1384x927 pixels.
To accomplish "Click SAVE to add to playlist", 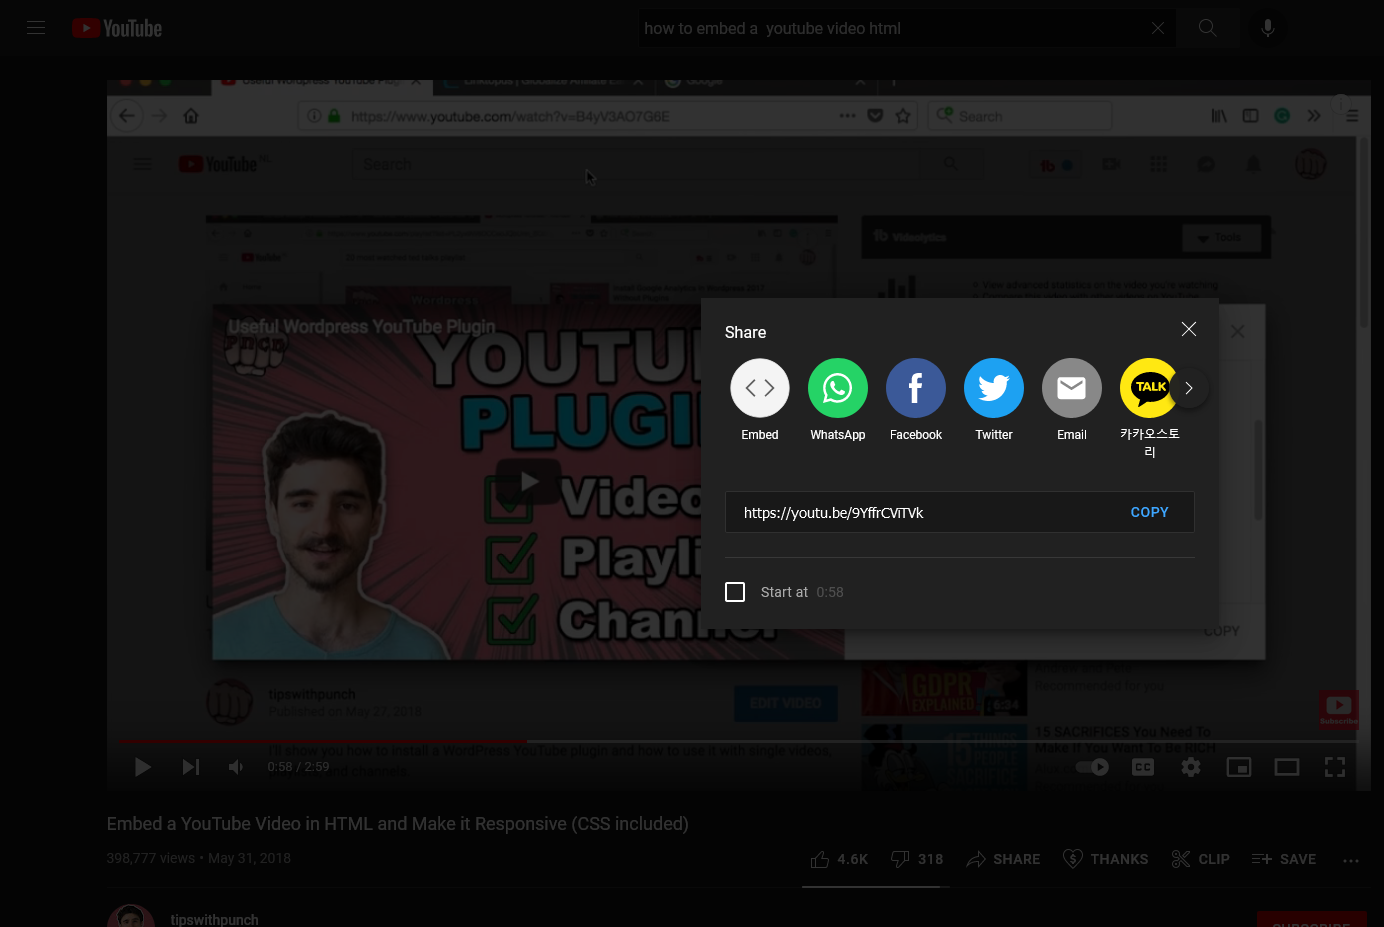I will coord(1284,859).
